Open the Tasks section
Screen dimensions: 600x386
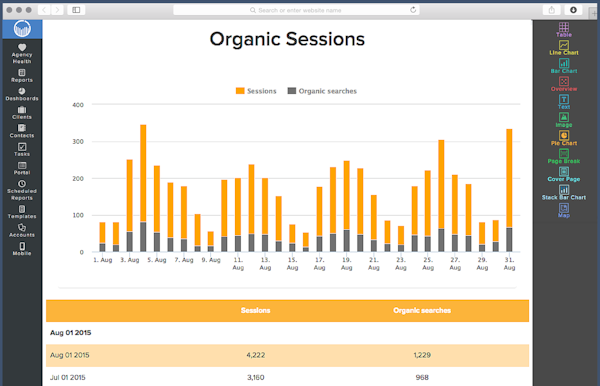22,149
